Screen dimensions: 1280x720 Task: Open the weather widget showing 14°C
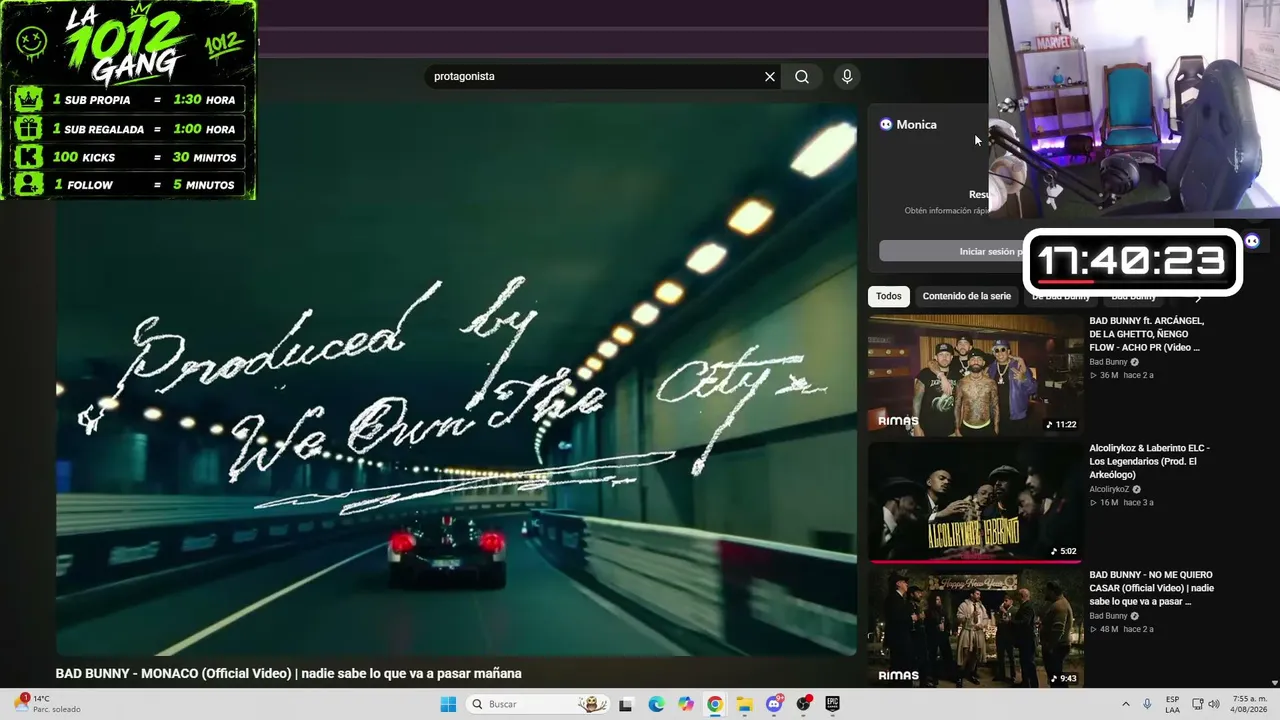tap(48, 704)
